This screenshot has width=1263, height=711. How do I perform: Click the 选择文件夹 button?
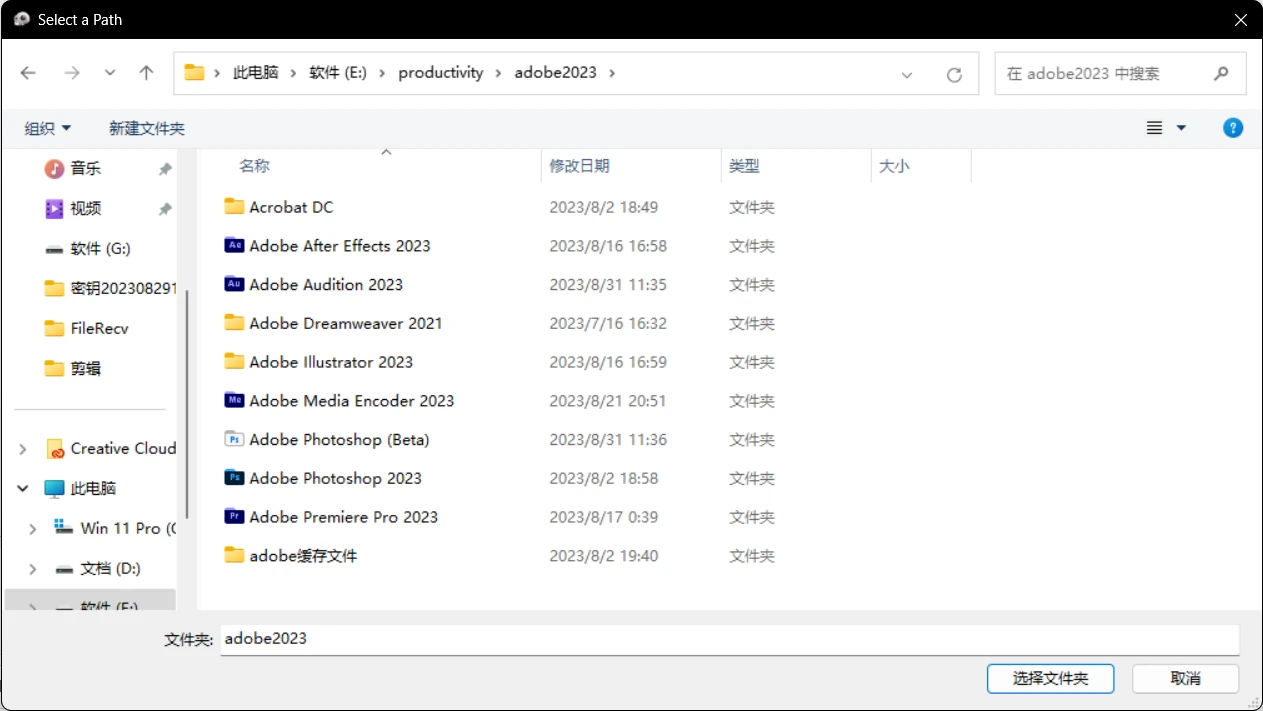point(1050,678)
